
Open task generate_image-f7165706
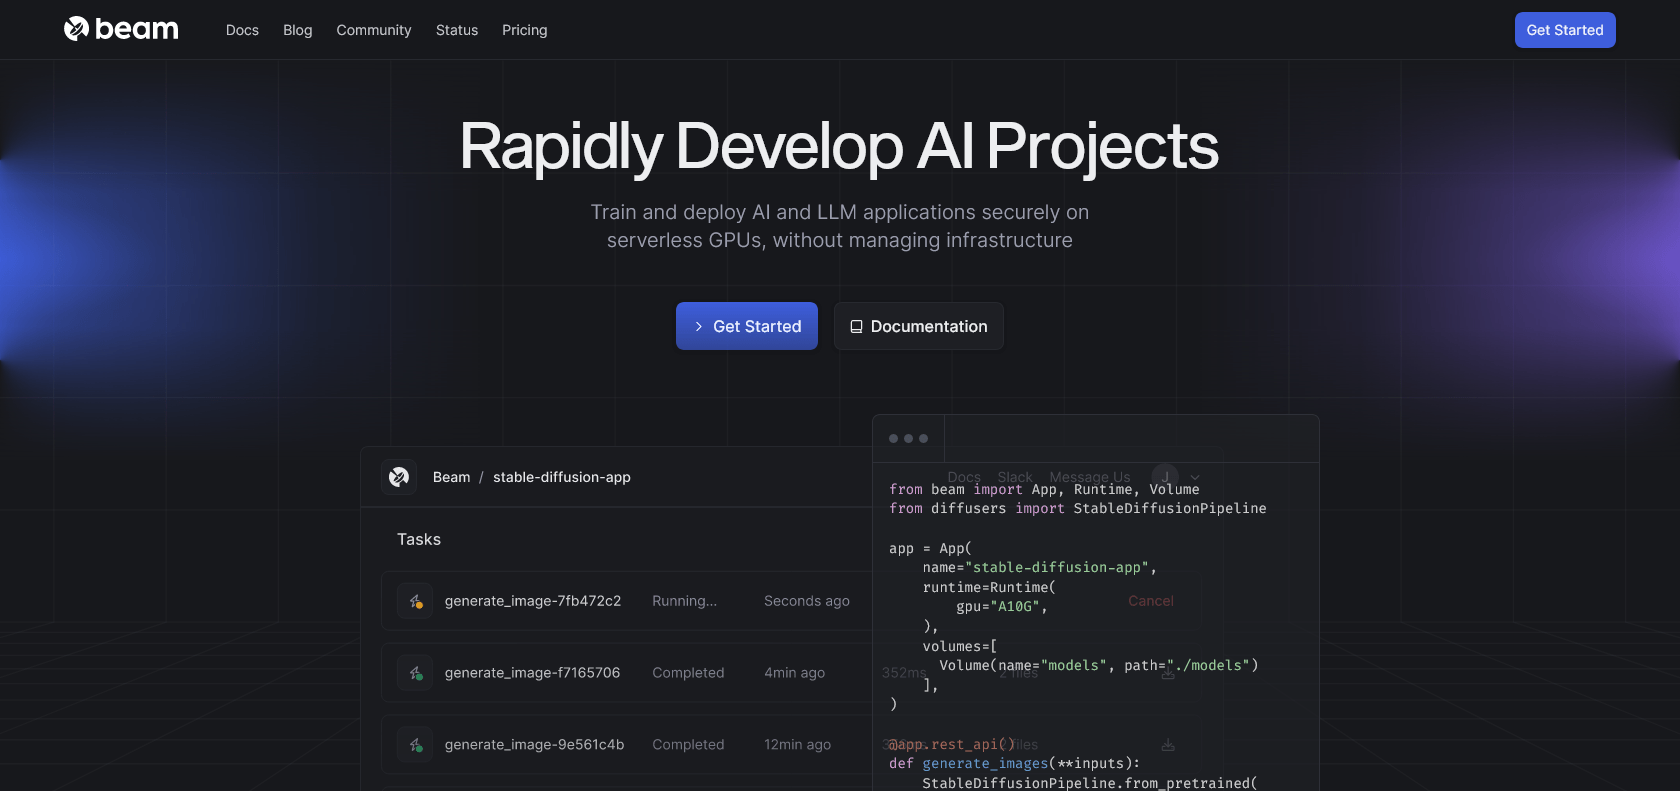[x=533, y=673]
